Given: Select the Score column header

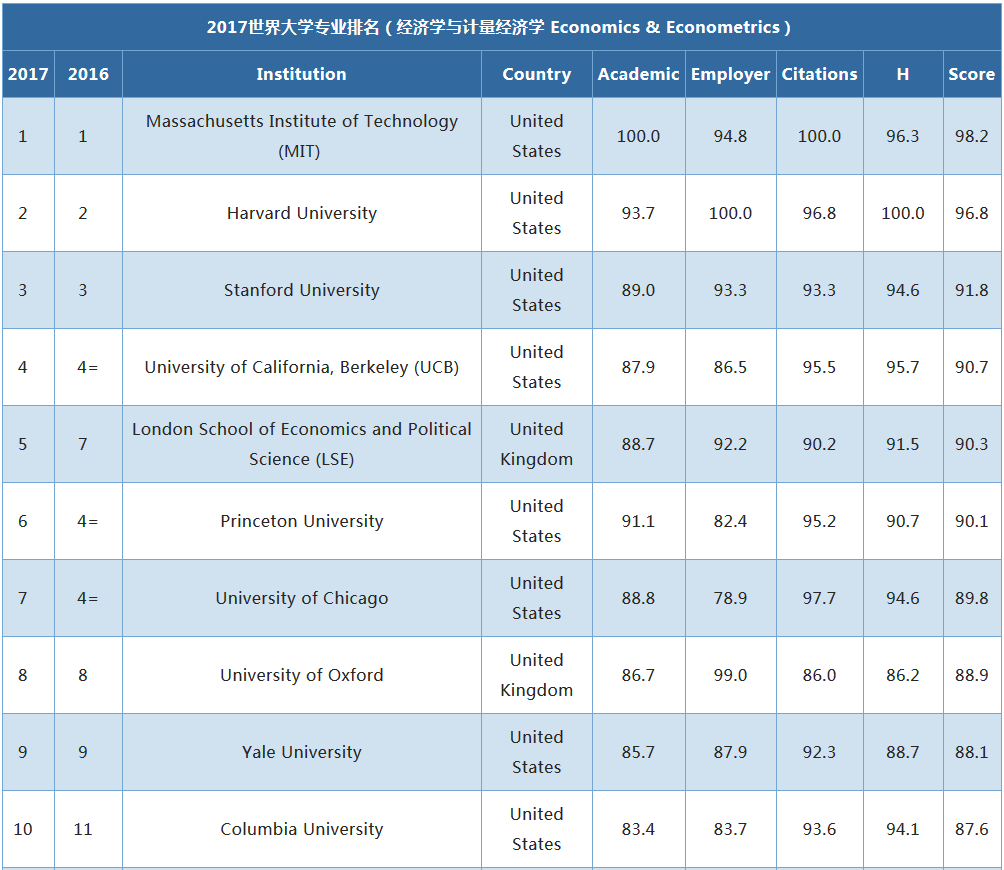Looking at the screenshot, I should coord(972,74).
